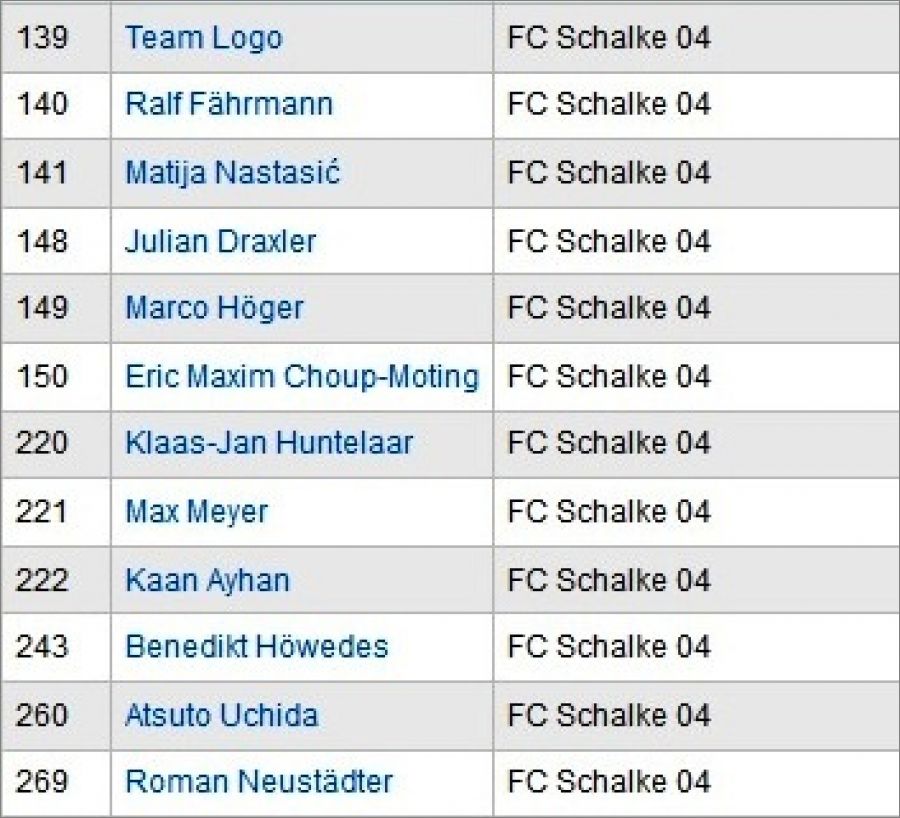Select Kaan Ayhan's link
Viewport: 900px width, 818px height.
[207, 580]
